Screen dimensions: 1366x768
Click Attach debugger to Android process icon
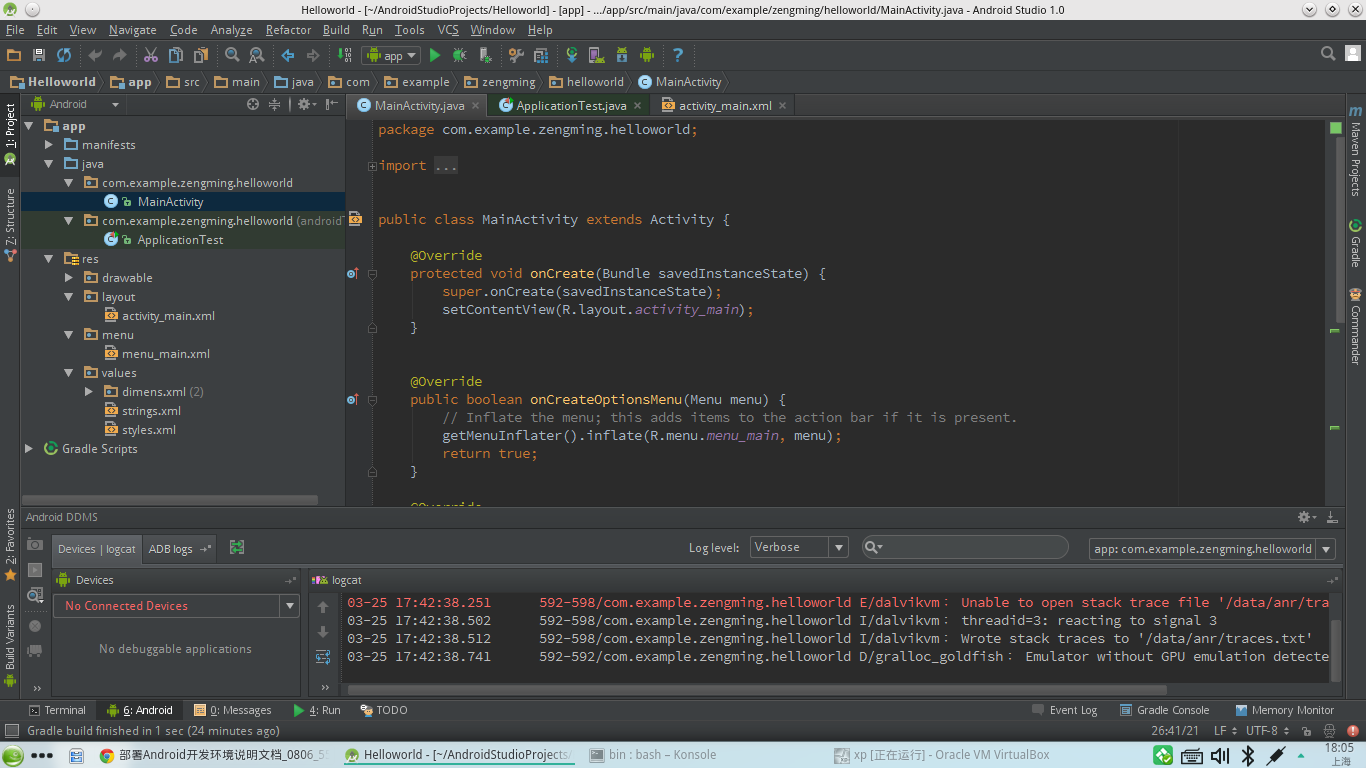[485, 55]
